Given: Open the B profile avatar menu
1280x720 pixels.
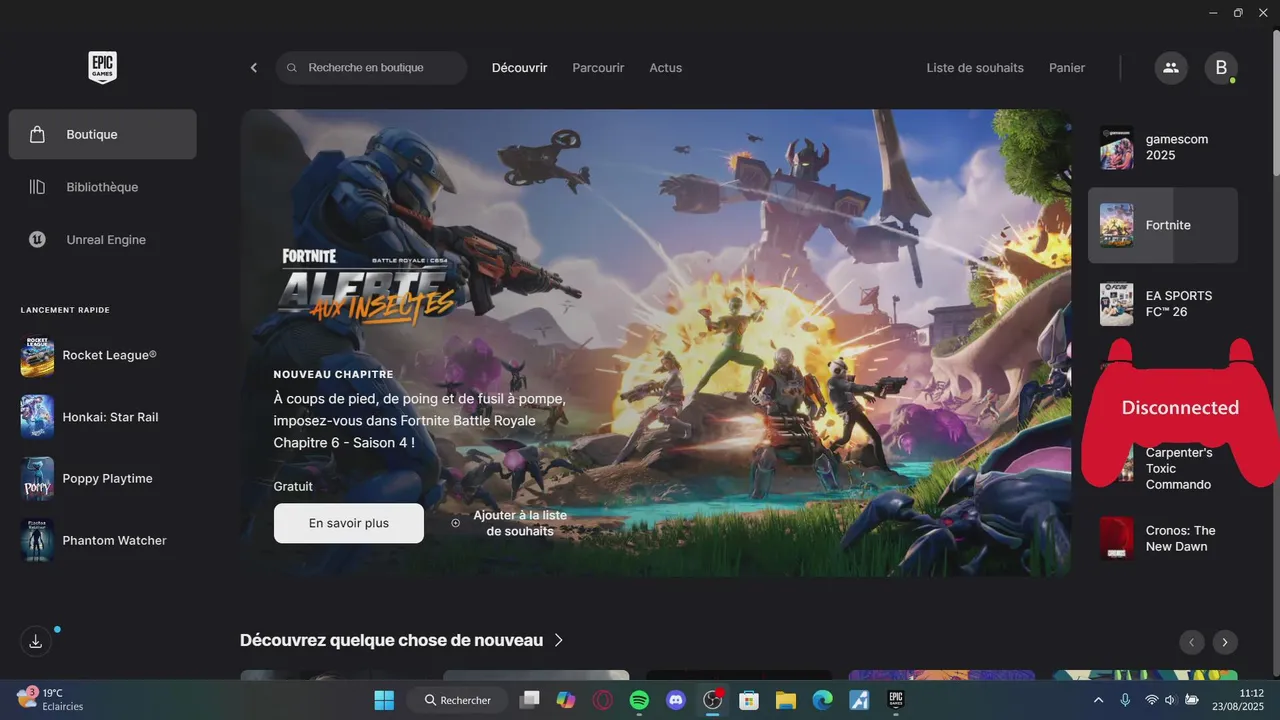Looking at the screenshot, I should tap(1221, 68).
